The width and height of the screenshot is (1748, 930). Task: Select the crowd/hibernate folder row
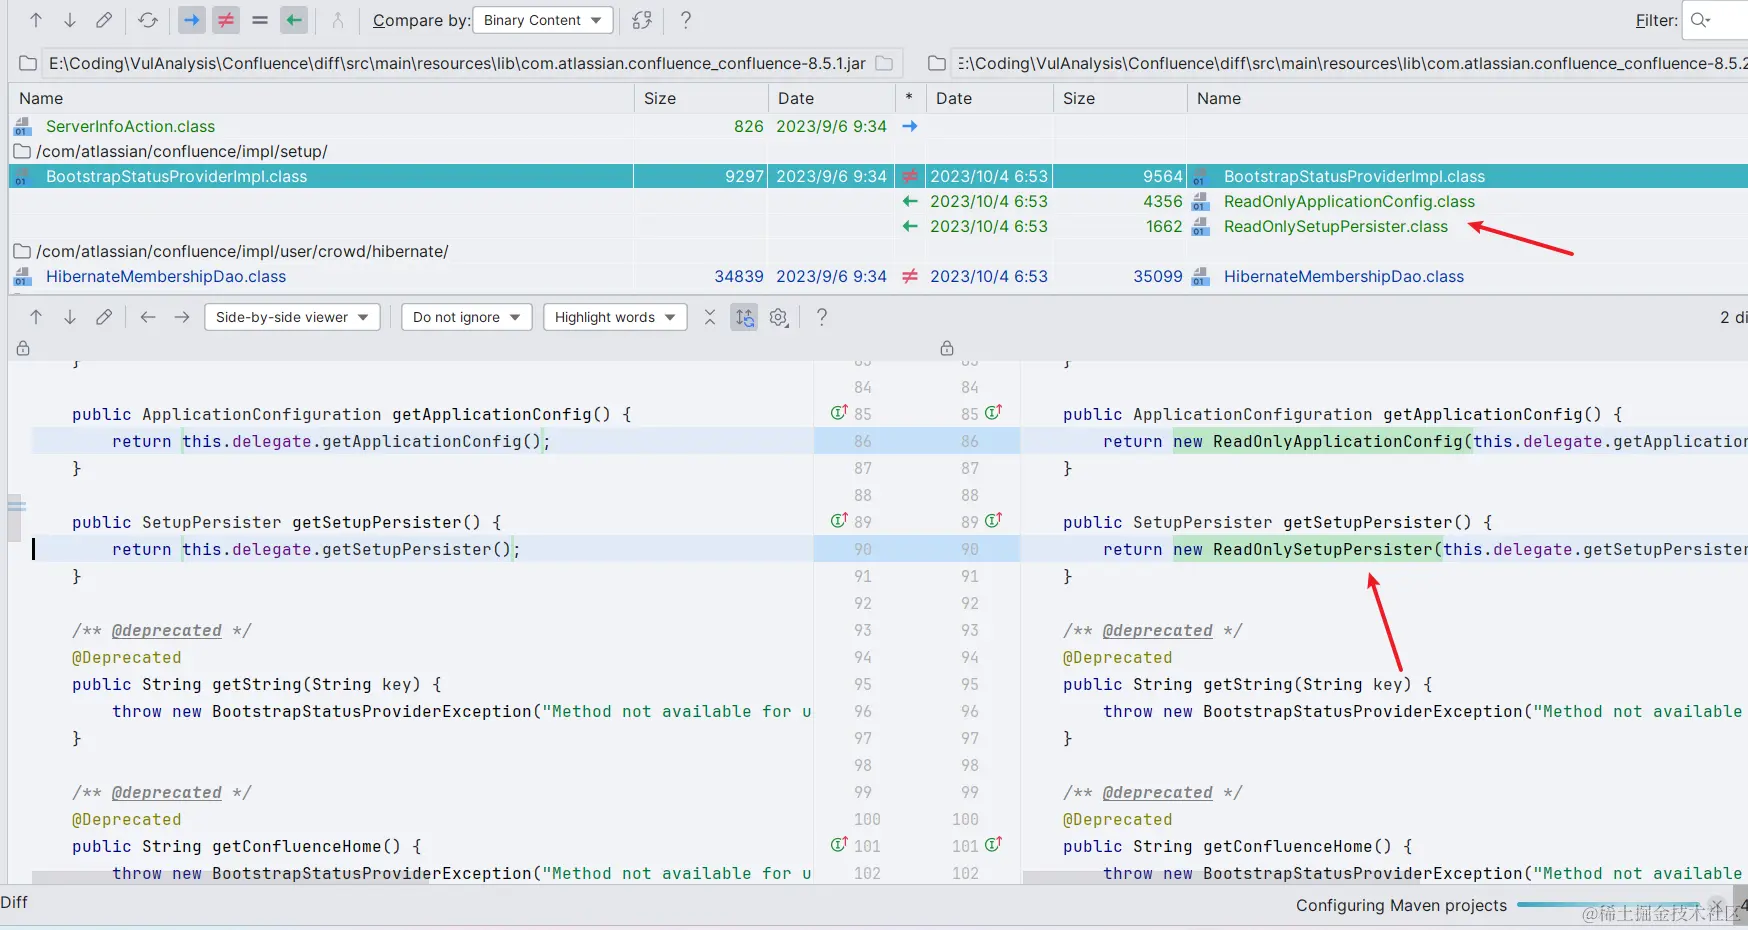coord(242,251)
